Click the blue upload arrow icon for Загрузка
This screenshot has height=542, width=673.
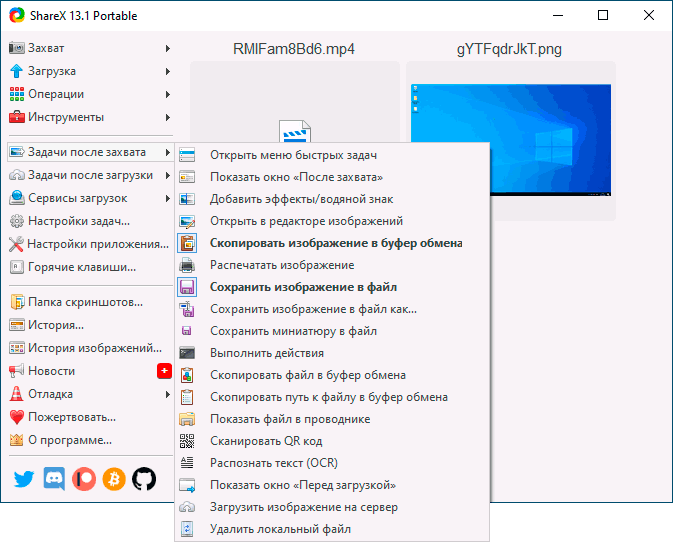tap(17, 71)
